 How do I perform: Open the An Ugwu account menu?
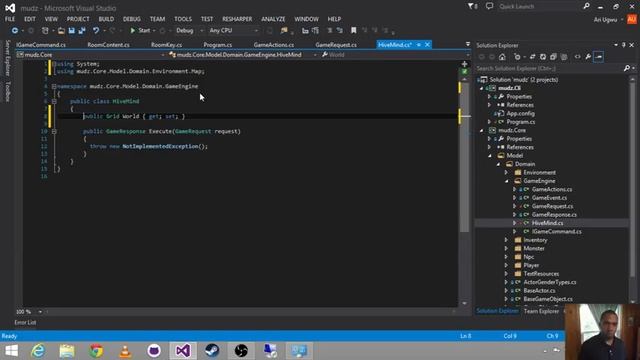608,19
